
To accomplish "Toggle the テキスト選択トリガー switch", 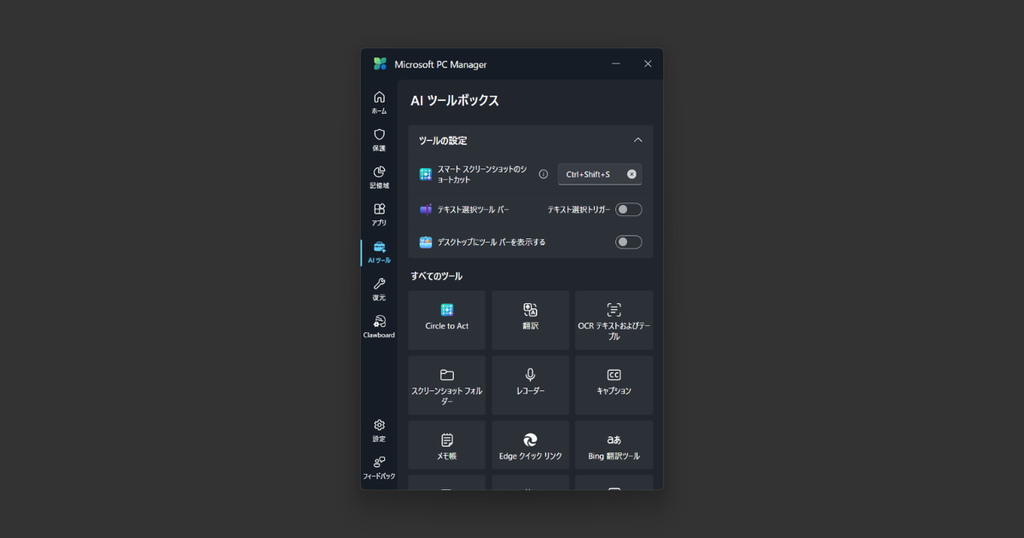I will point(628,210).
